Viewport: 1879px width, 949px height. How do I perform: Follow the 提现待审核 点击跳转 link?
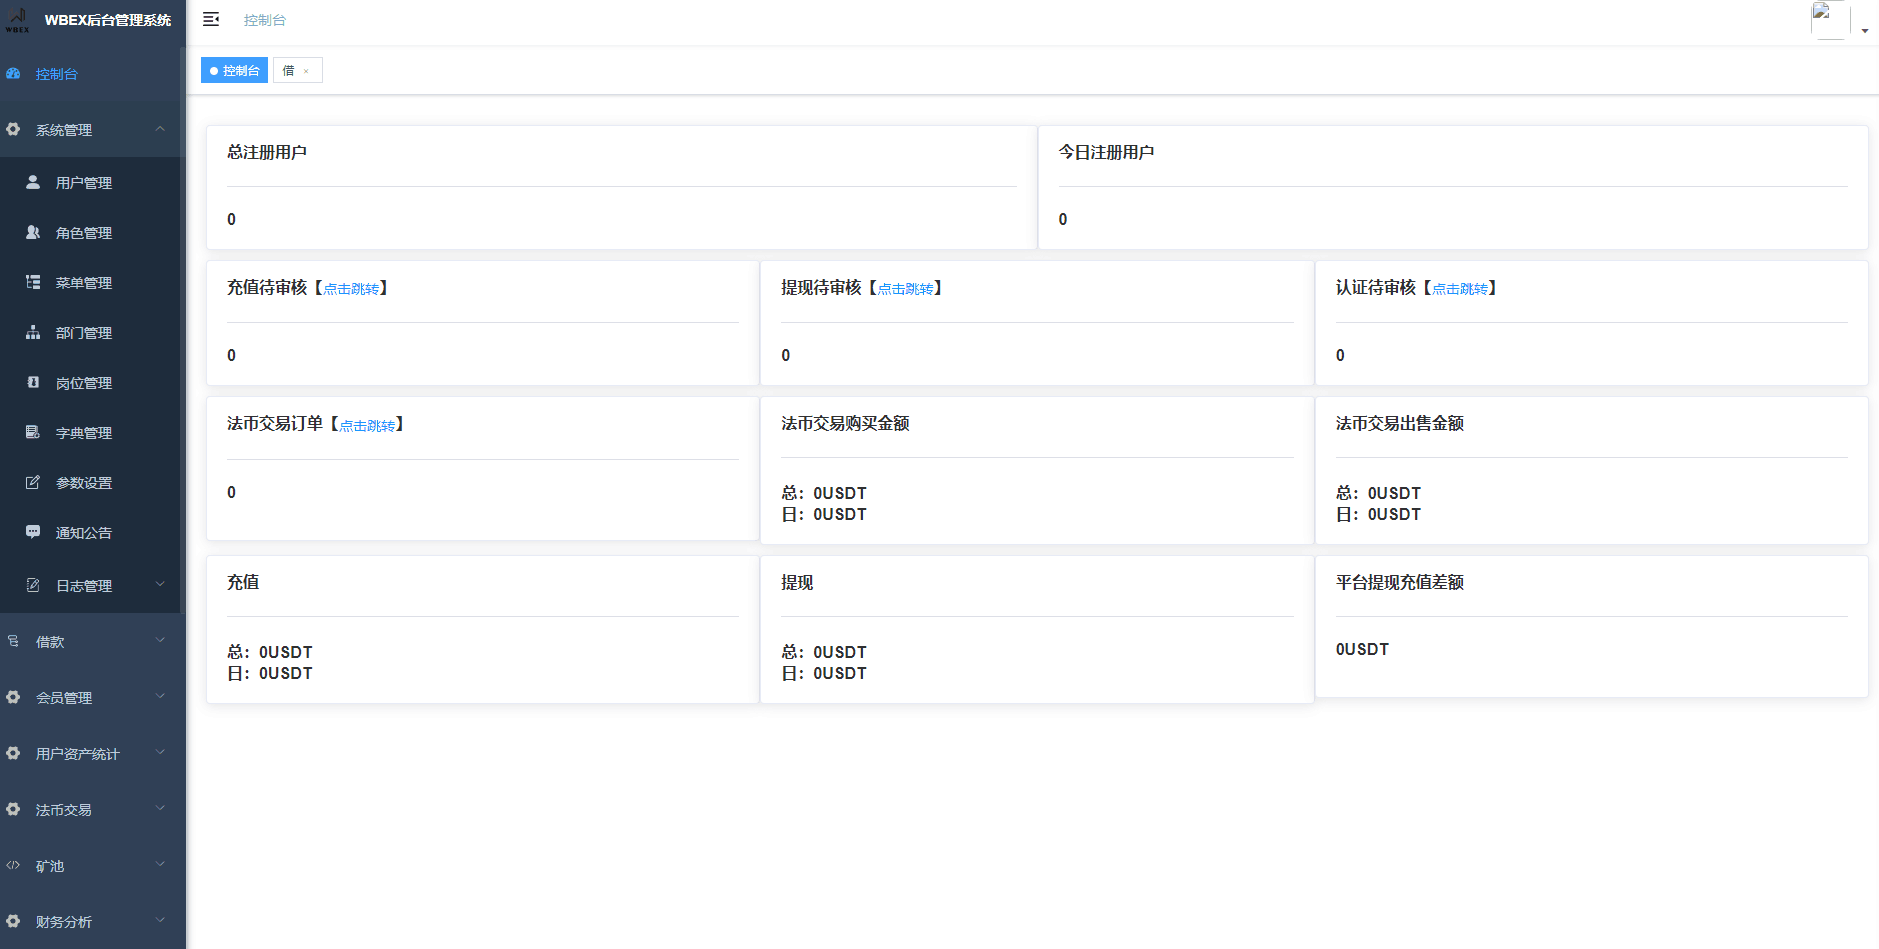click(x=905, y=289)
